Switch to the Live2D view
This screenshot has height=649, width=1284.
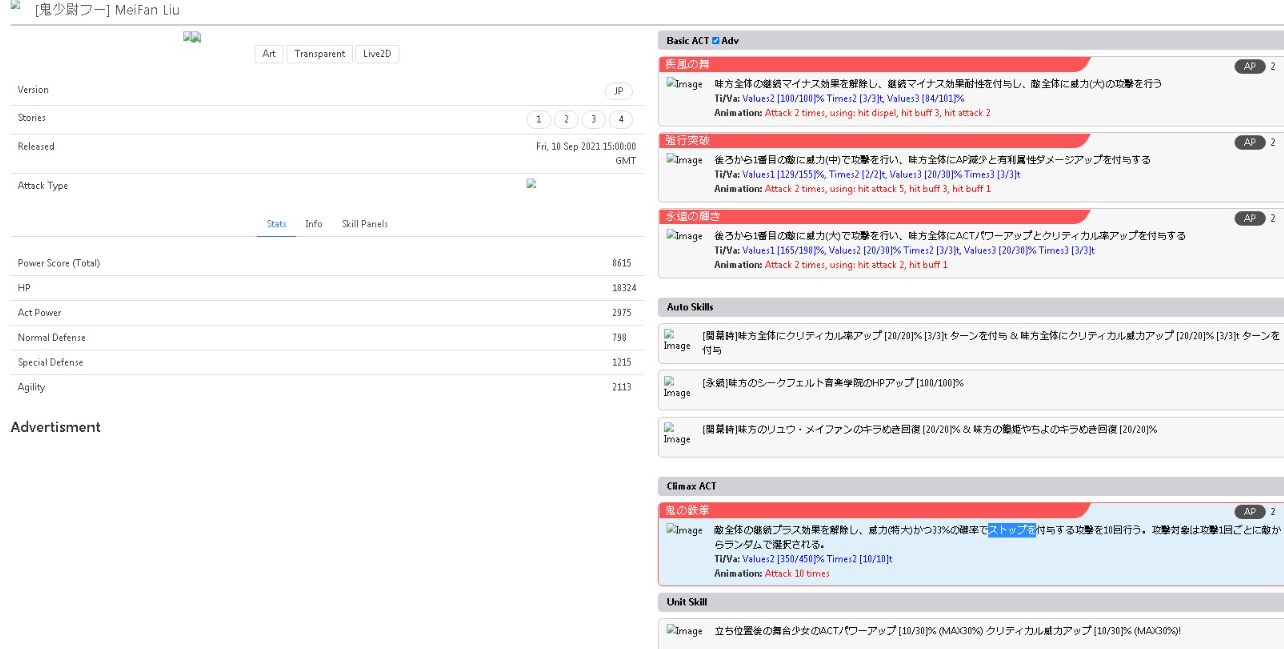pyautogui.click(x=377, y=54)
